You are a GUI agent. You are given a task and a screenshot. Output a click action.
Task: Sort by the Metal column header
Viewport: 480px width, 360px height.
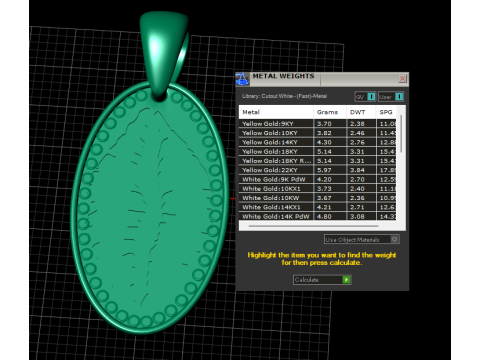[x=276, y=112]
